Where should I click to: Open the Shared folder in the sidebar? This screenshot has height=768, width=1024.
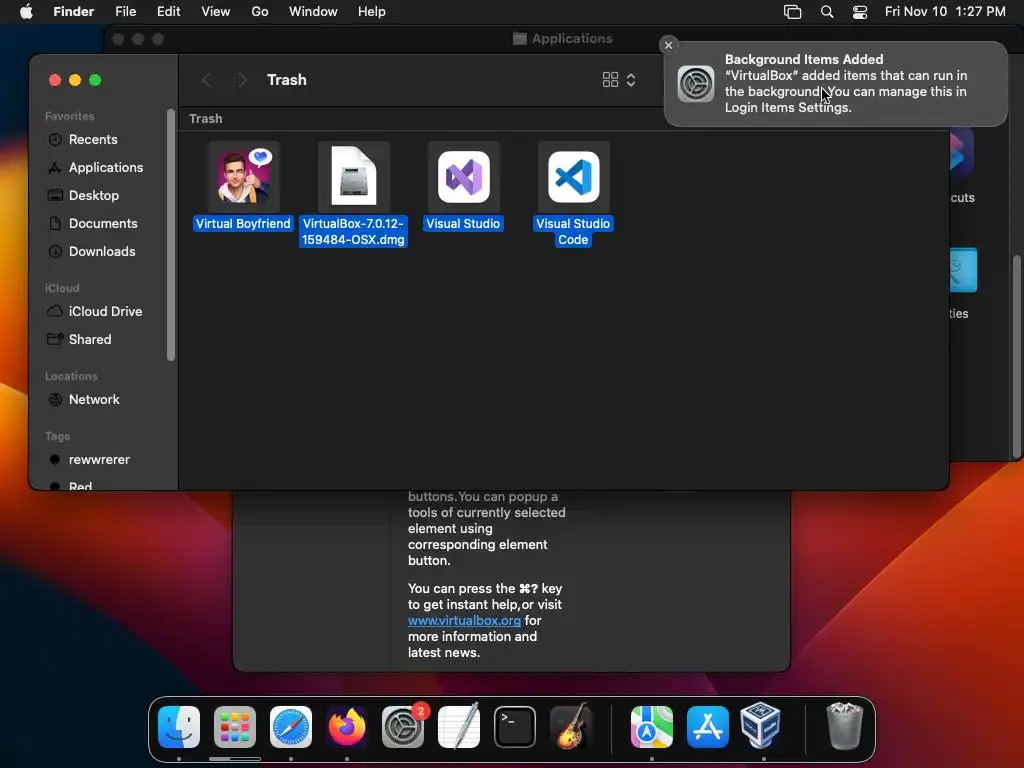pos(89,340)
